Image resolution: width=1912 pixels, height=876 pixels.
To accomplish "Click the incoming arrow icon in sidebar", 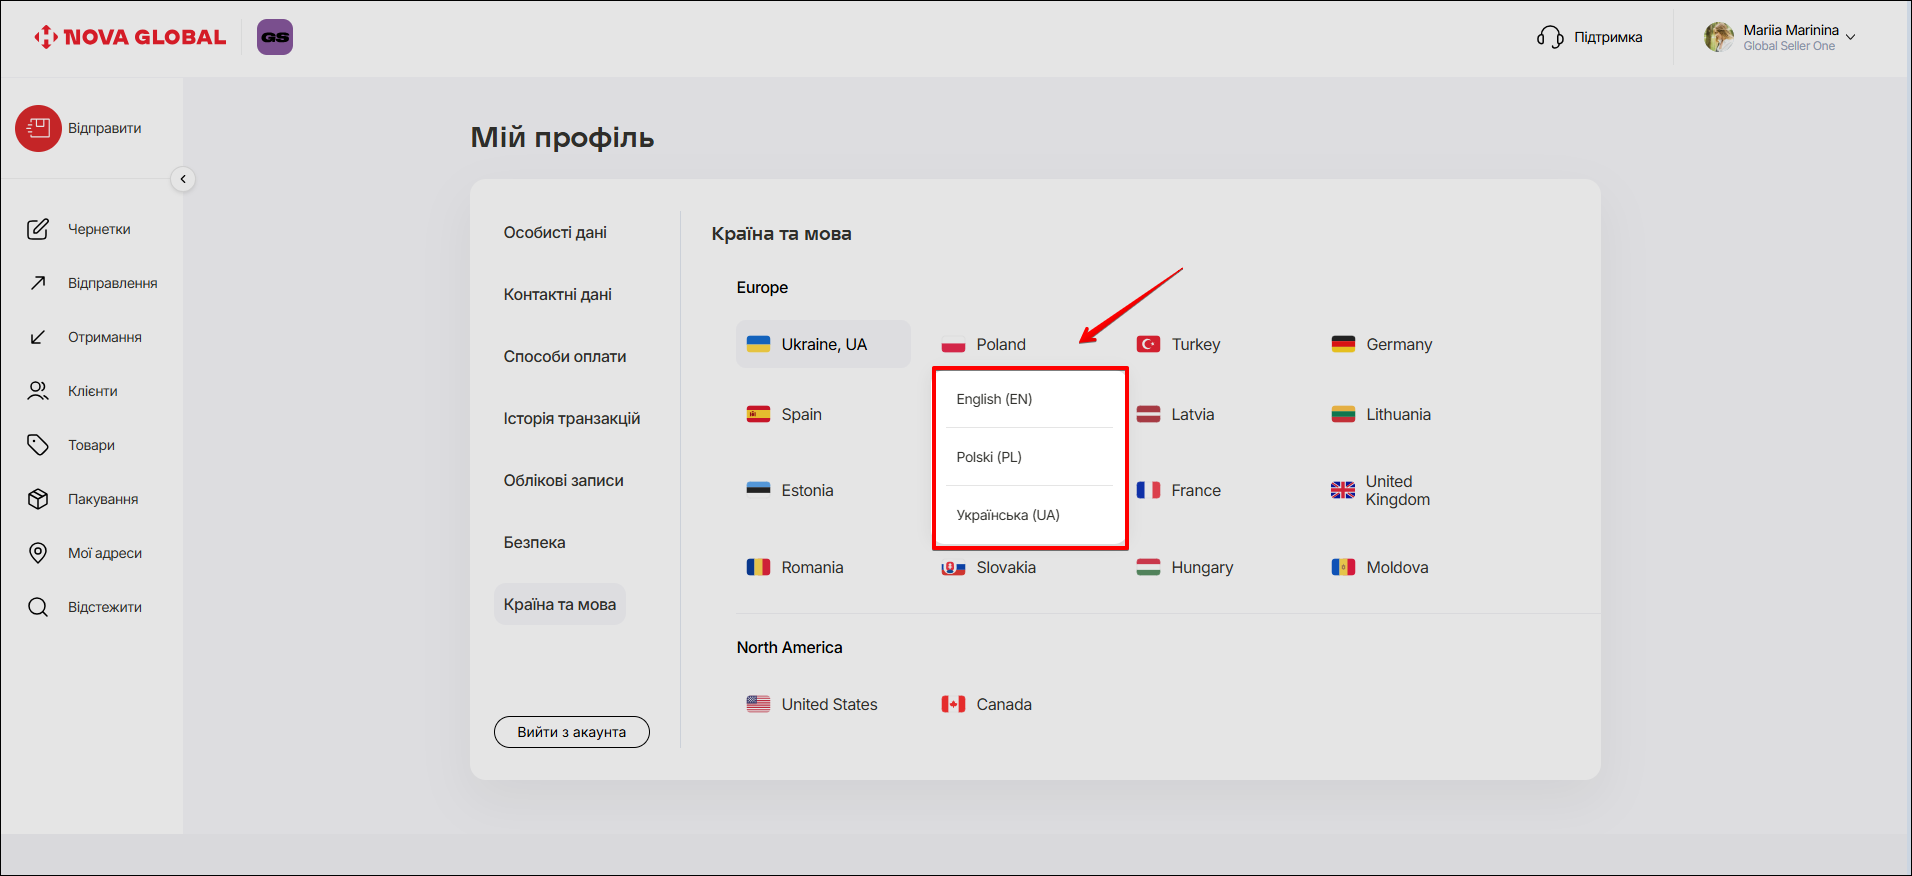I will 38,337.
